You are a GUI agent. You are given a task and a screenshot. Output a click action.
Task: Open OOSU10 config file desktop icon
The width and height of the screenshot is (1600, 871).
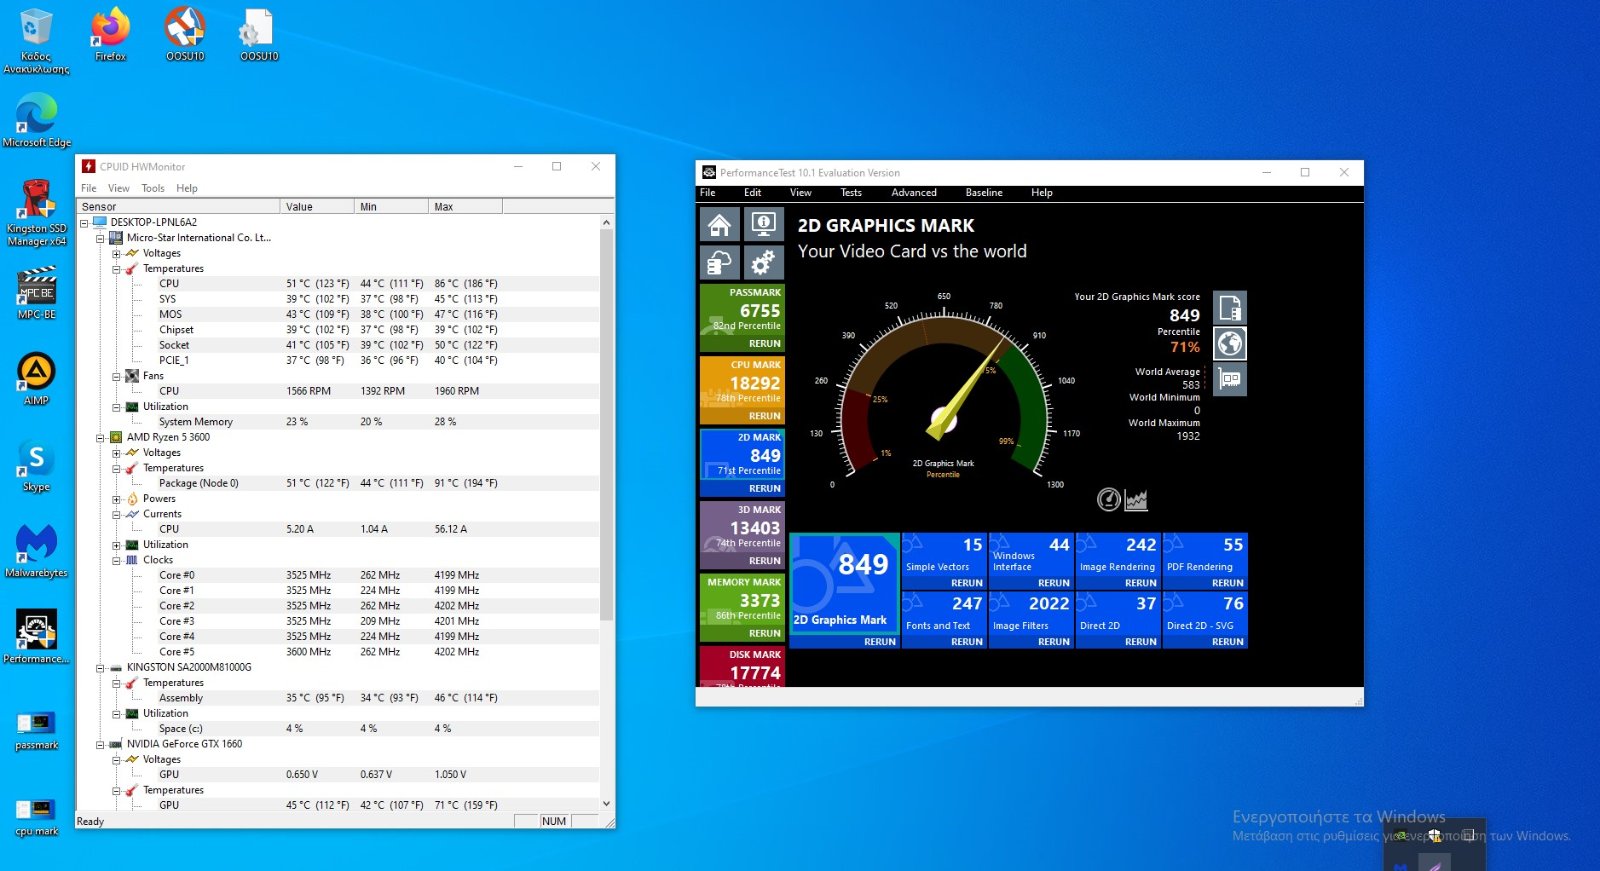click(x=259, y=35)
